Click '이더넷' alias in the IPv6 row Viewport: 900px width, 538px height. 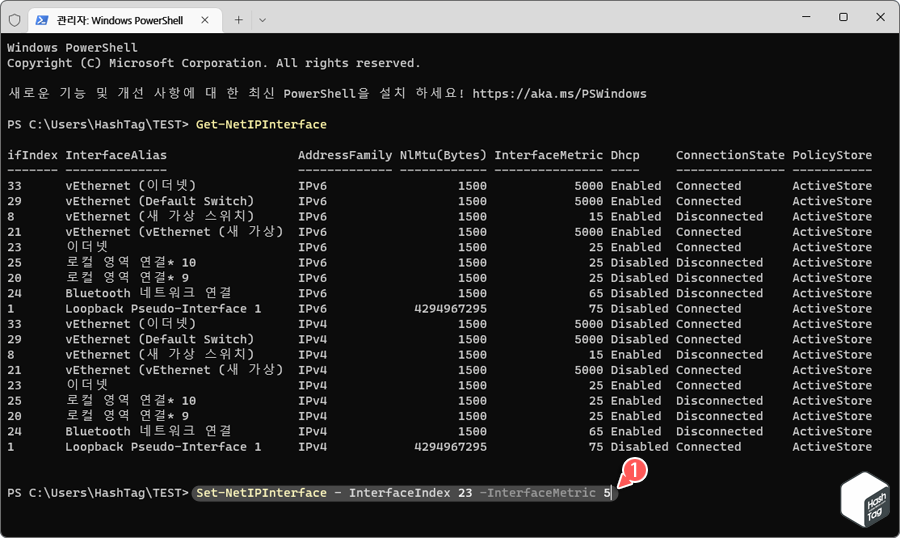[x=87, y=247]
